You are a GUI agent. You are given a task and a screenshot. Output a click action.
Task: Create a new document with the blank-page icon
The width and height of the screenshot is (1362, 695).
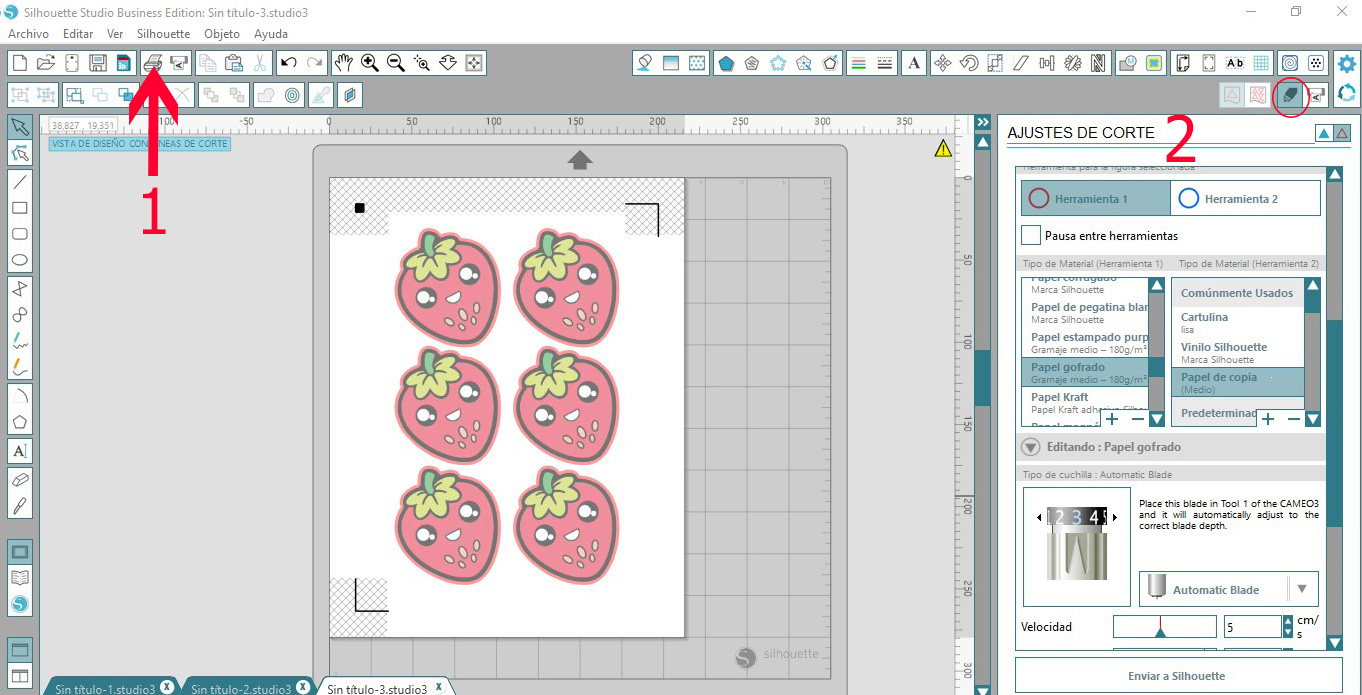19,63
